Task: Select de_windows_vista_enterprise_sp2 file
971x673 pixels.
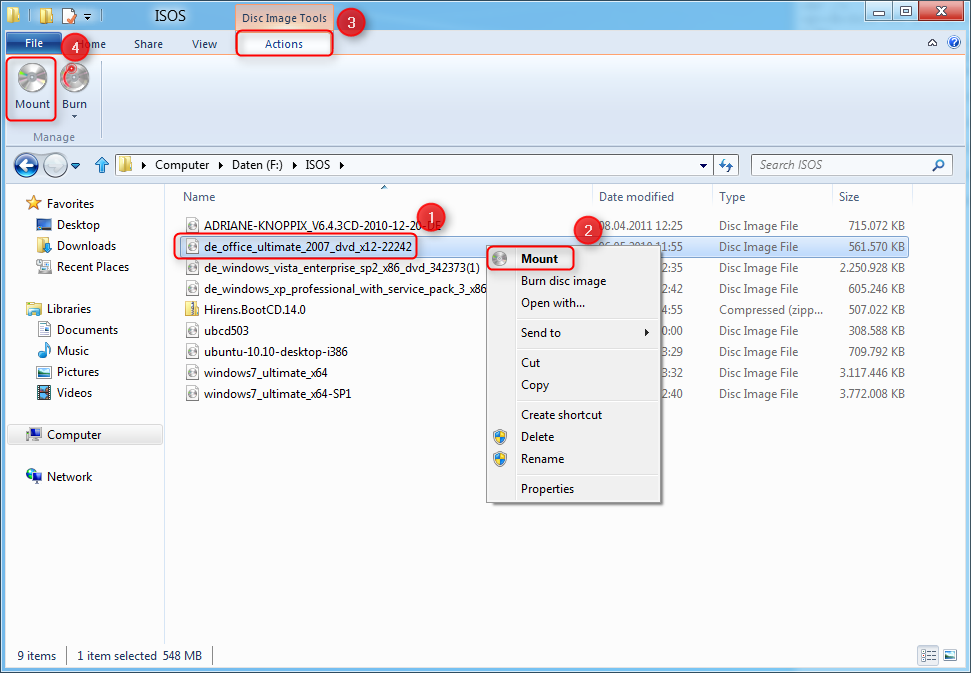Action: [333, 267]
